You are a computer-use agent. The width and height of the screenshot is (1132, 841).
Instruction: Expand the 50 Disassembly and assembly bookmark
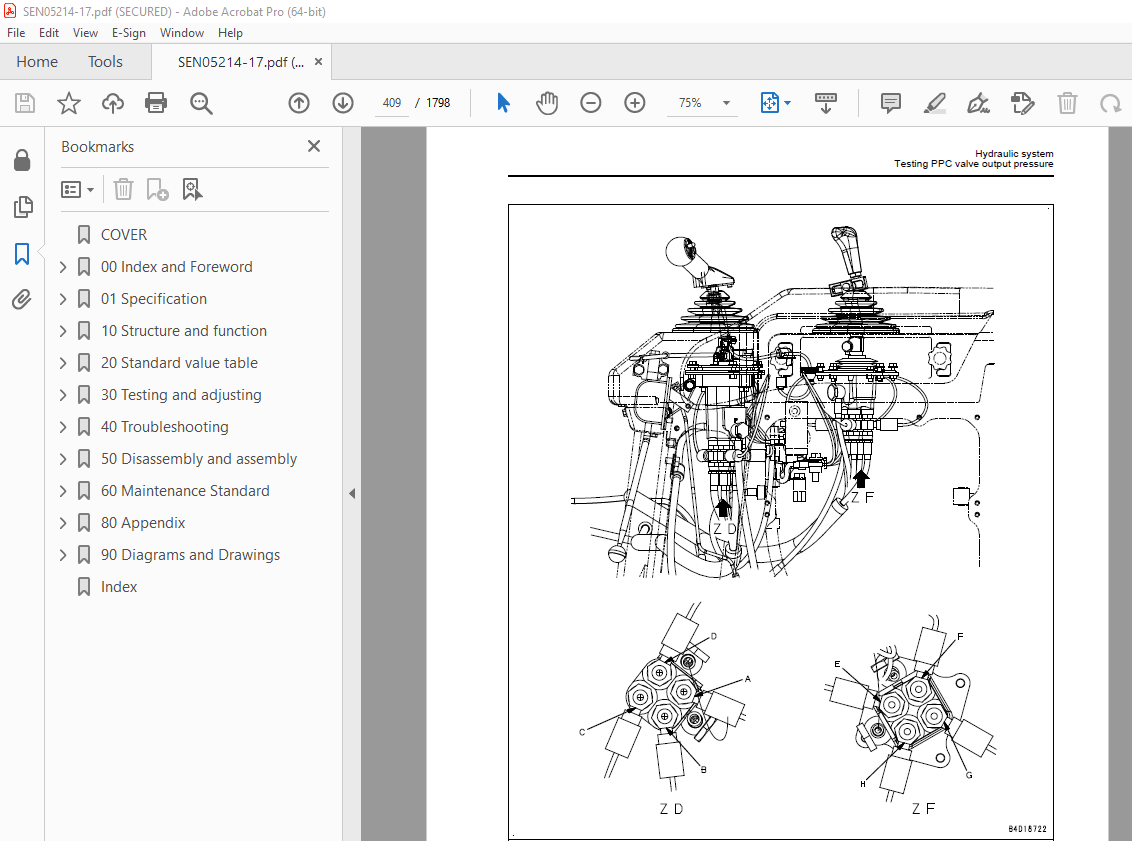pyautogui.click(x=63, y=459)
